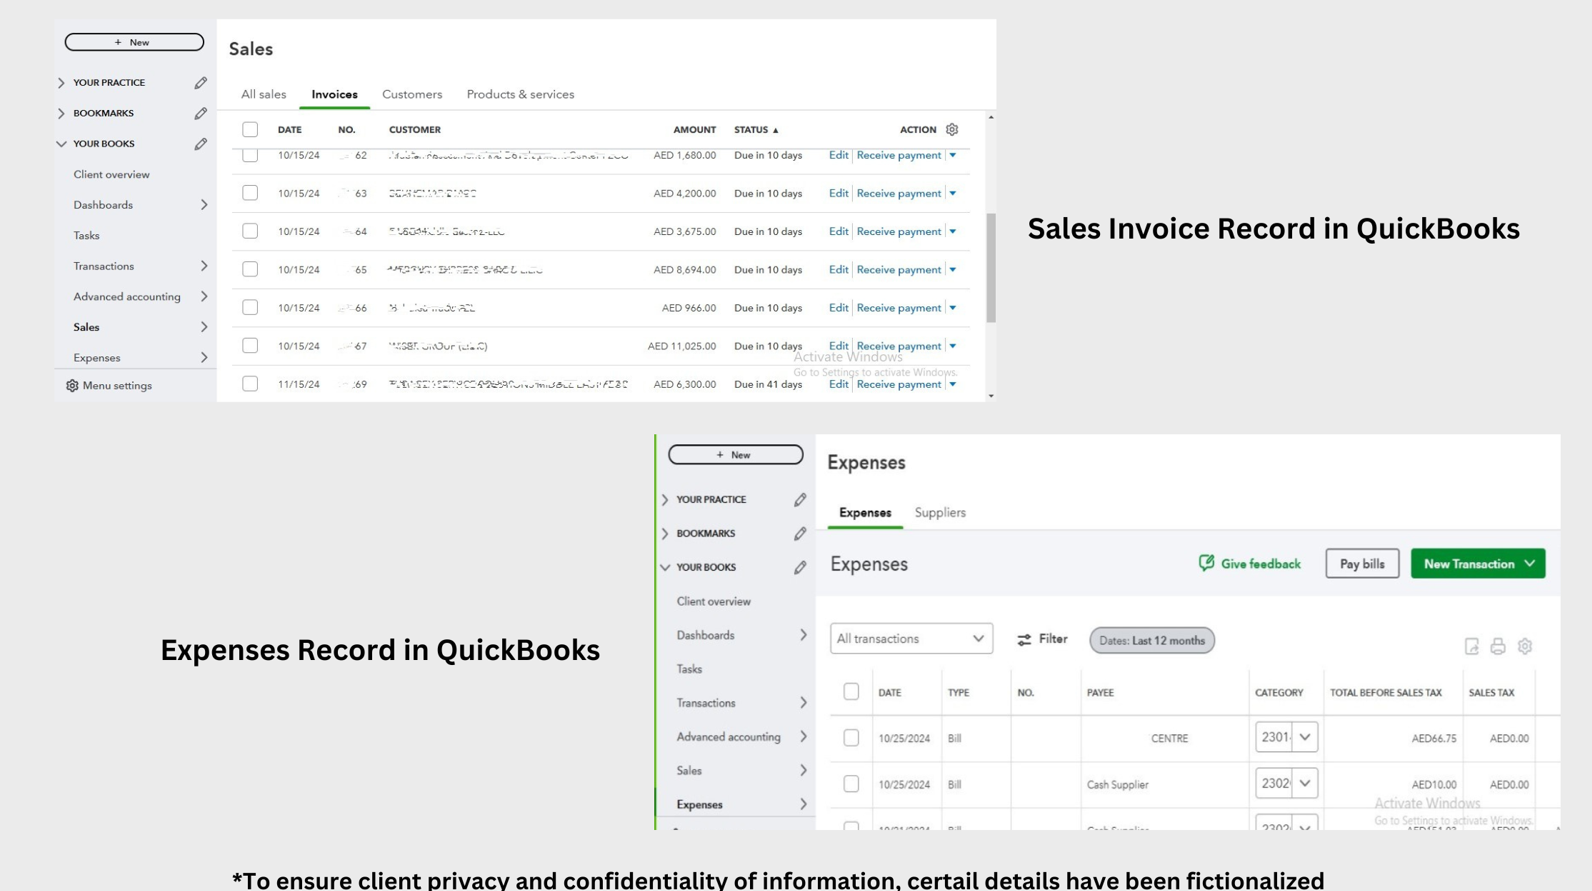This screenshot has width=1592, height=891.
Task: Select all invoices header checkbox
Action: pos(250,129)
